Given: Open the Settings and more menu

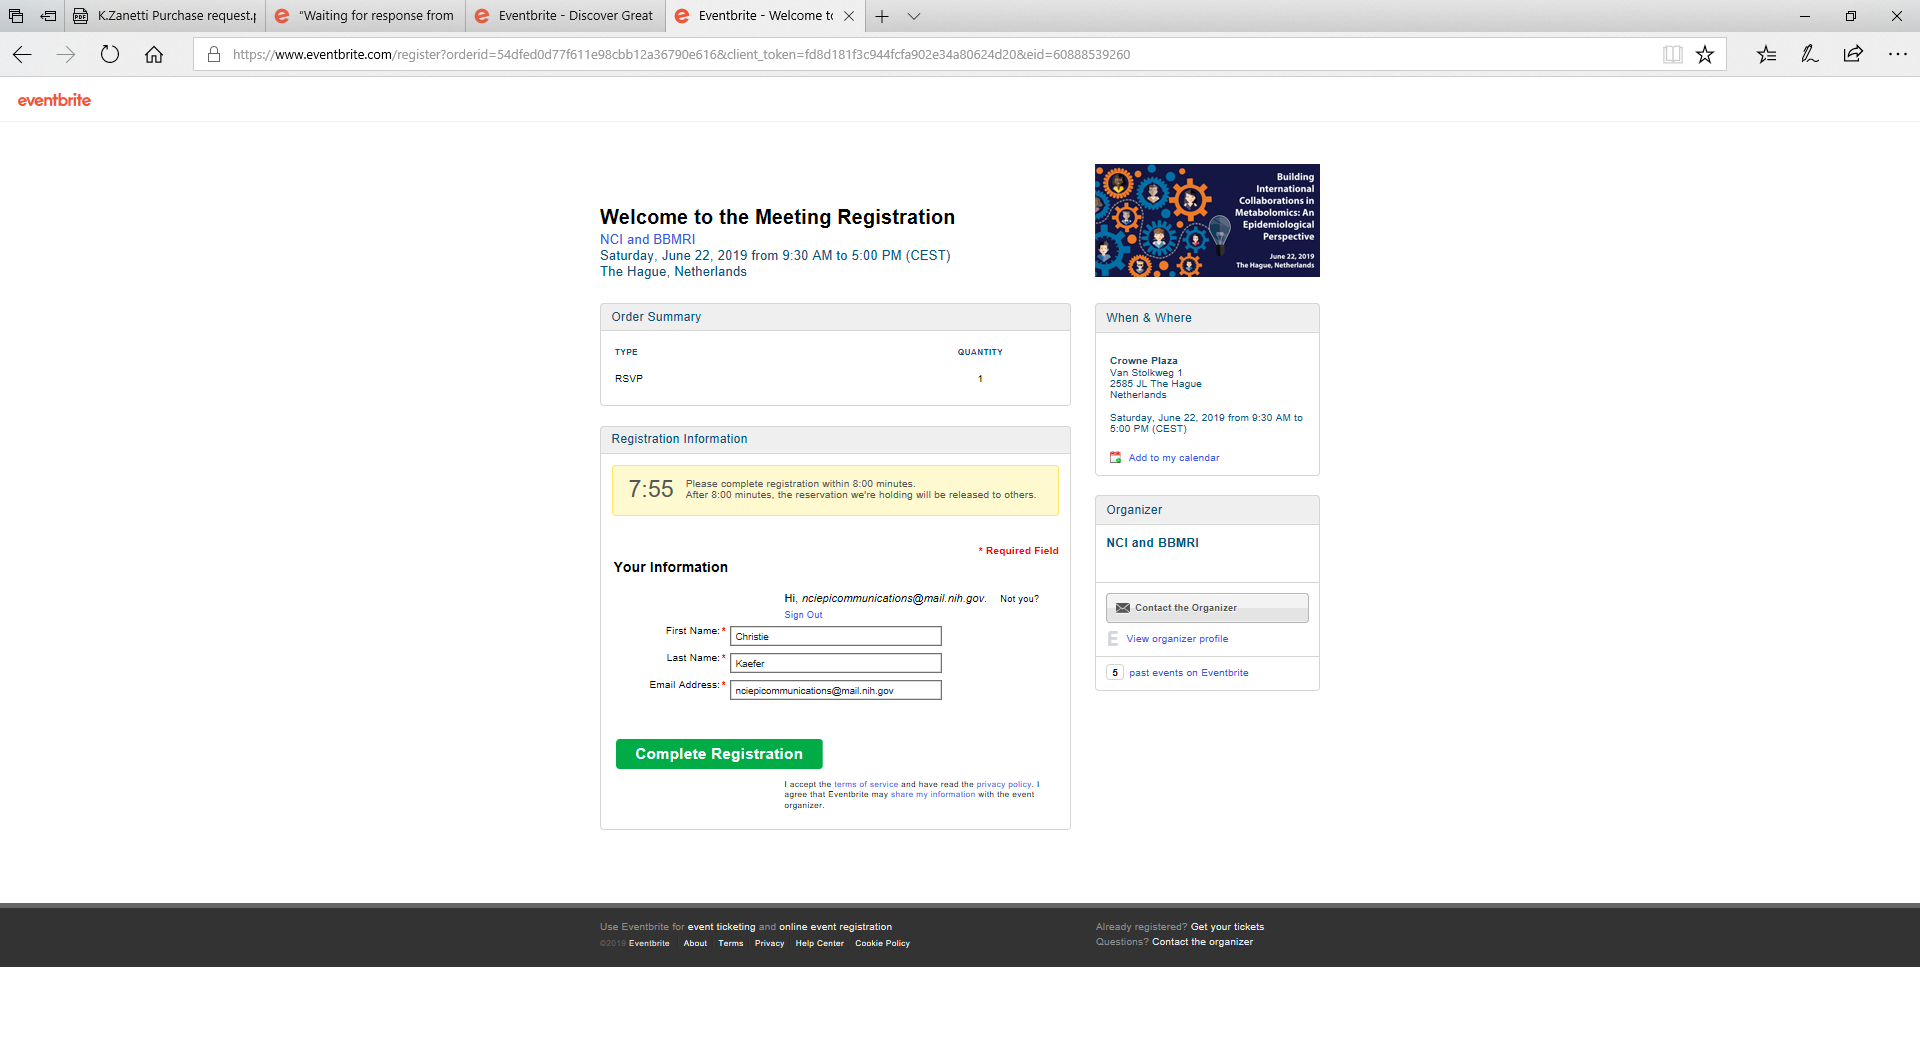Looking at the screenshot, I should pos(1897,55).
